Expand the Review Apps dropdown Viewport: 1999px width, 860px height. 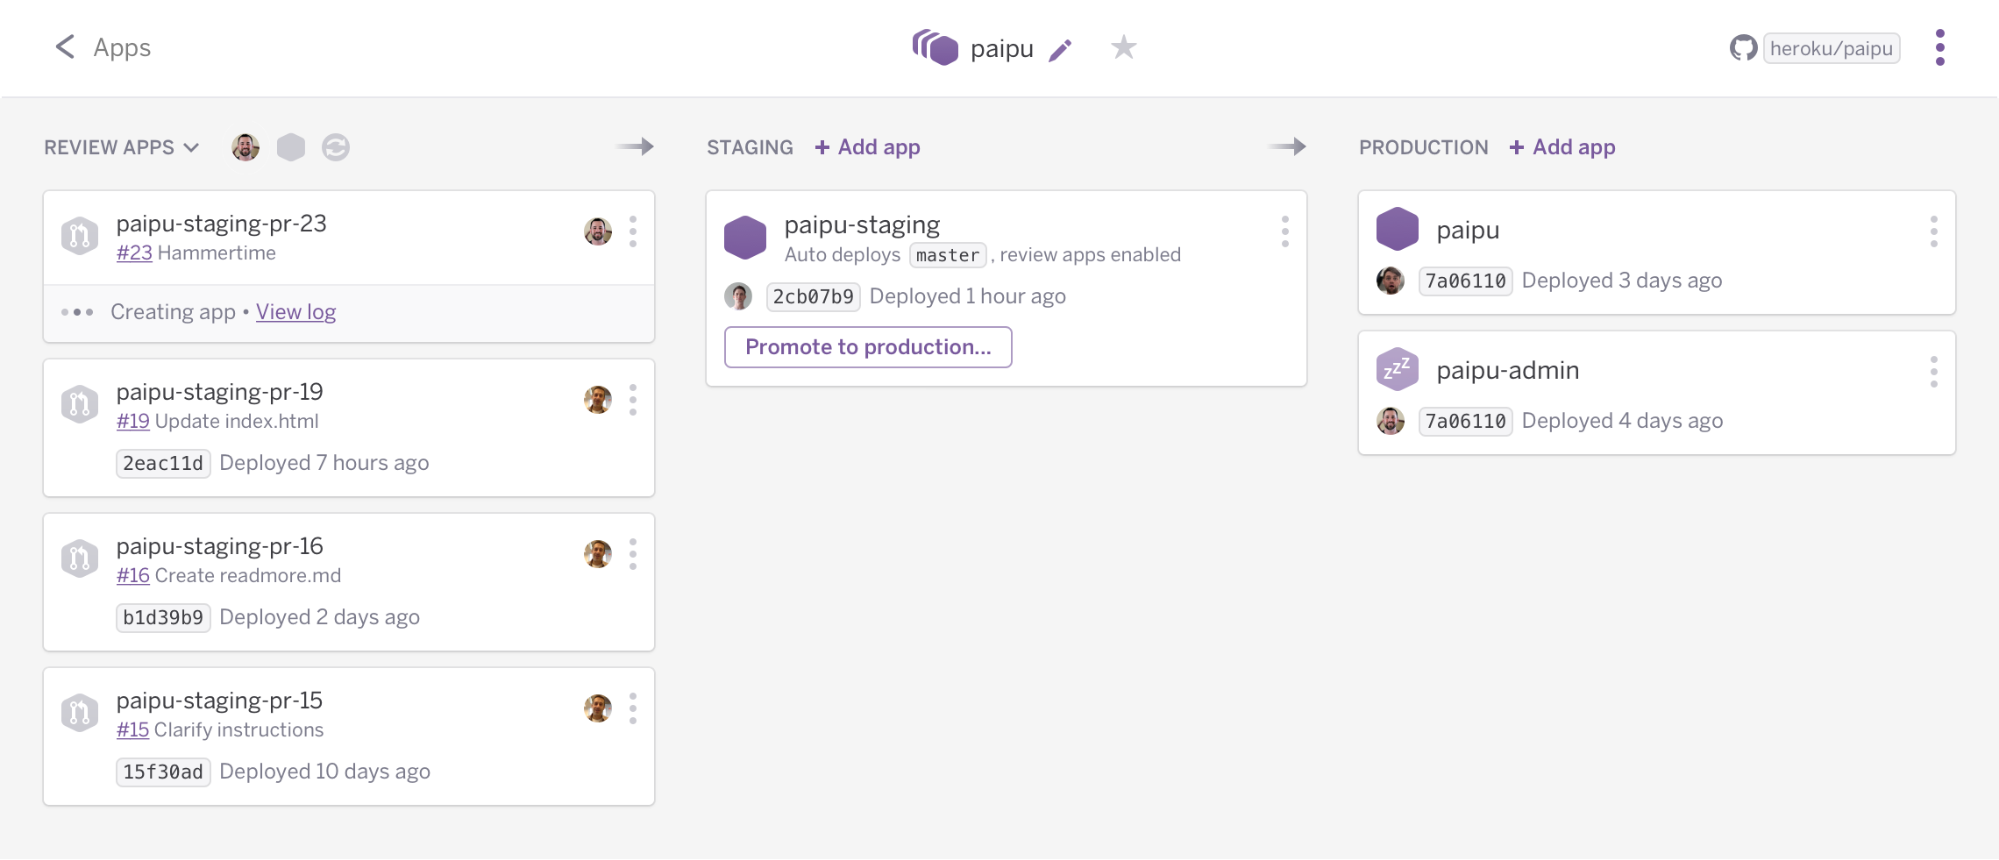coord(190,147)
